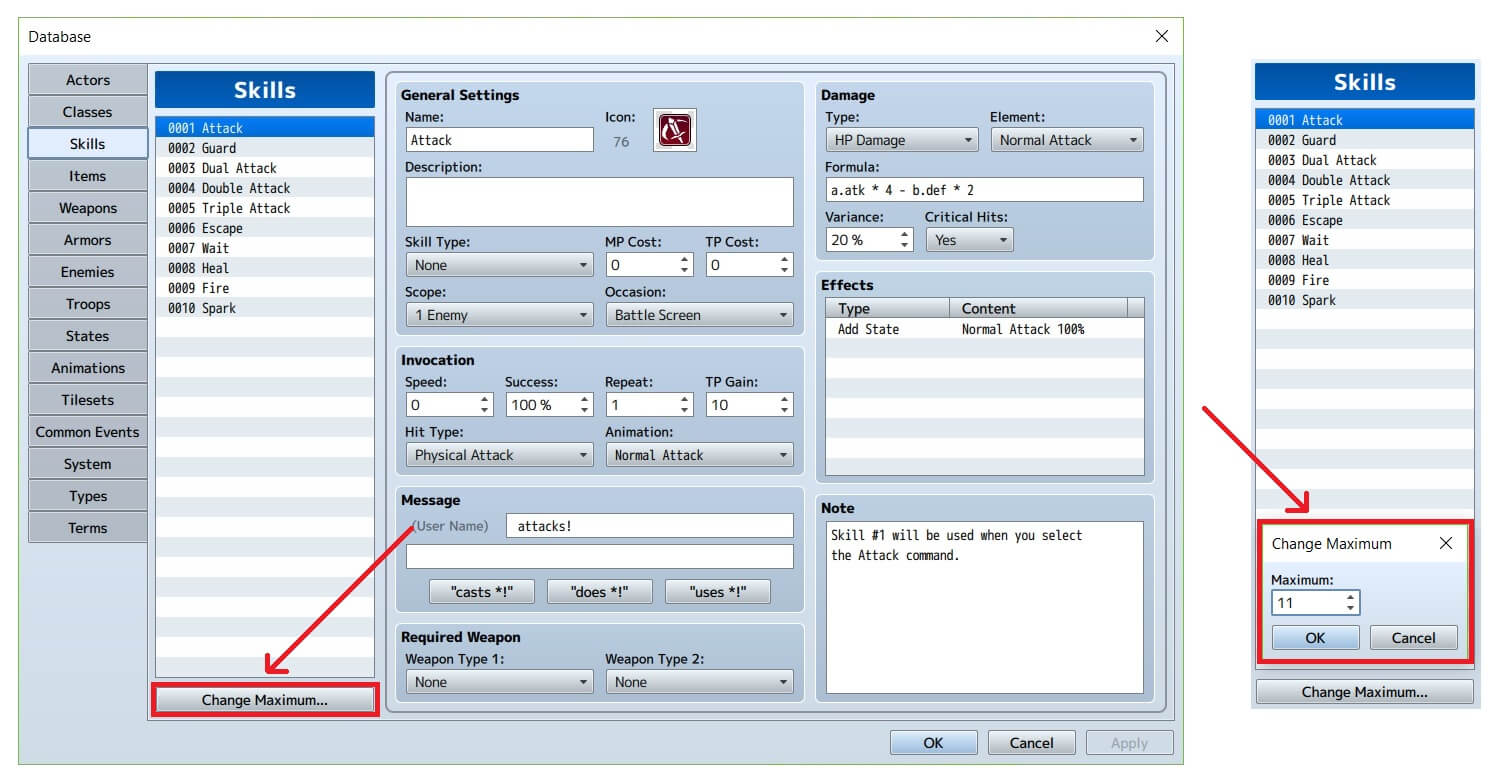The width and height of the screenshot is (1506, 783).
Task: Select 0009 Fire in the separate Skills panel
Action: point(1365,280)
